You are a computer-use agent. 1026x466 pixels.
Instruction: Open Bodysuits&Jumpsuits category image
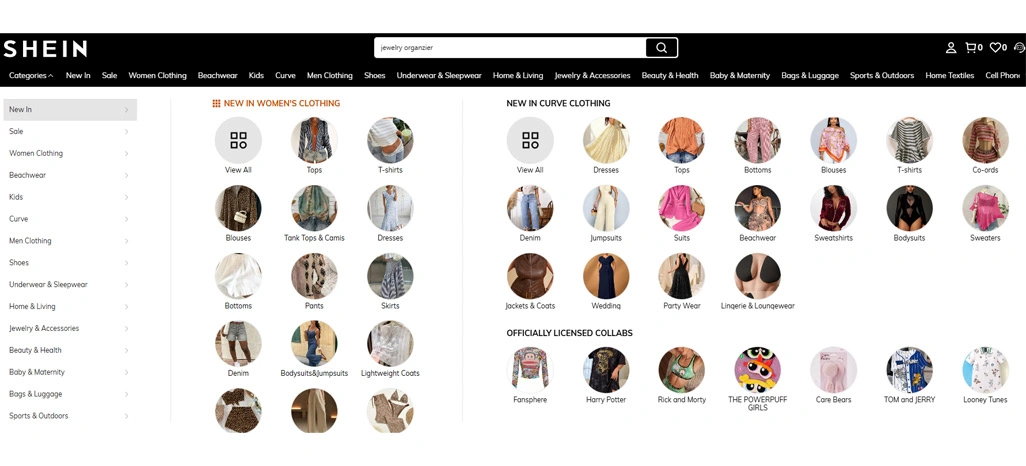[x=314, y=344]
